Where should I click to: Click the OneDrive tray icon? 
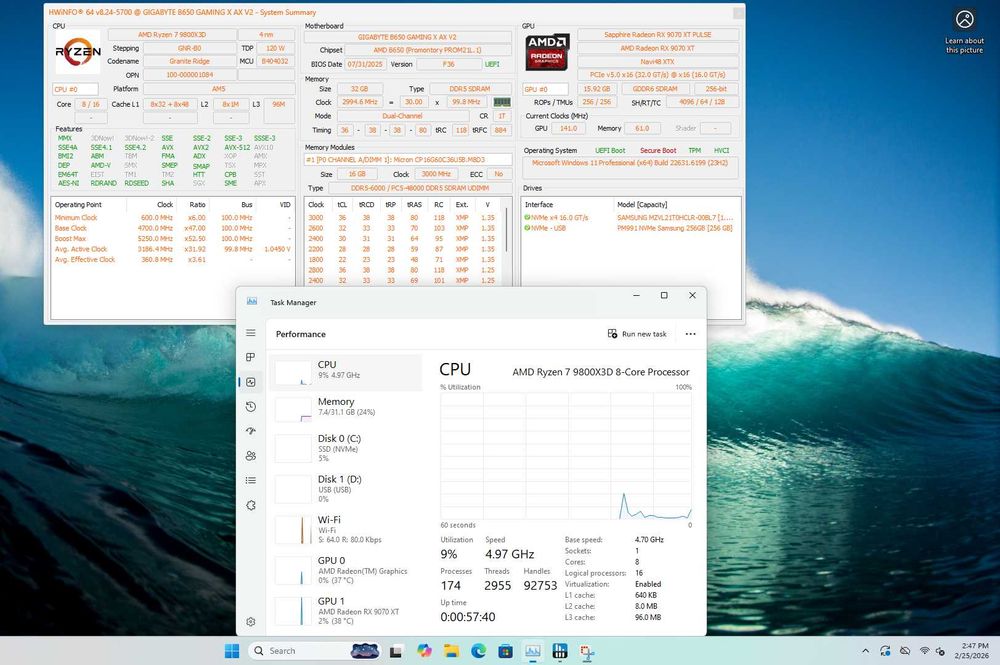[x=905, y=651]
